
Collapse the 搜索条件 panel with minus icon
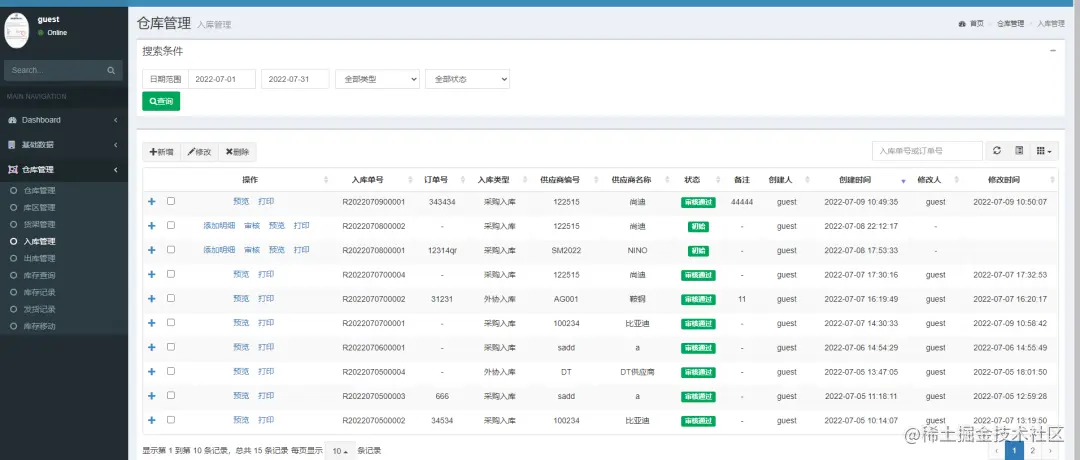click(1052, 50)
